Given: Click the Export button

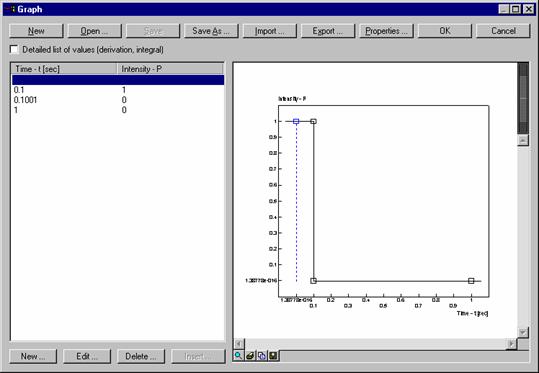Looking at the screenshot, I should (328, 31).
